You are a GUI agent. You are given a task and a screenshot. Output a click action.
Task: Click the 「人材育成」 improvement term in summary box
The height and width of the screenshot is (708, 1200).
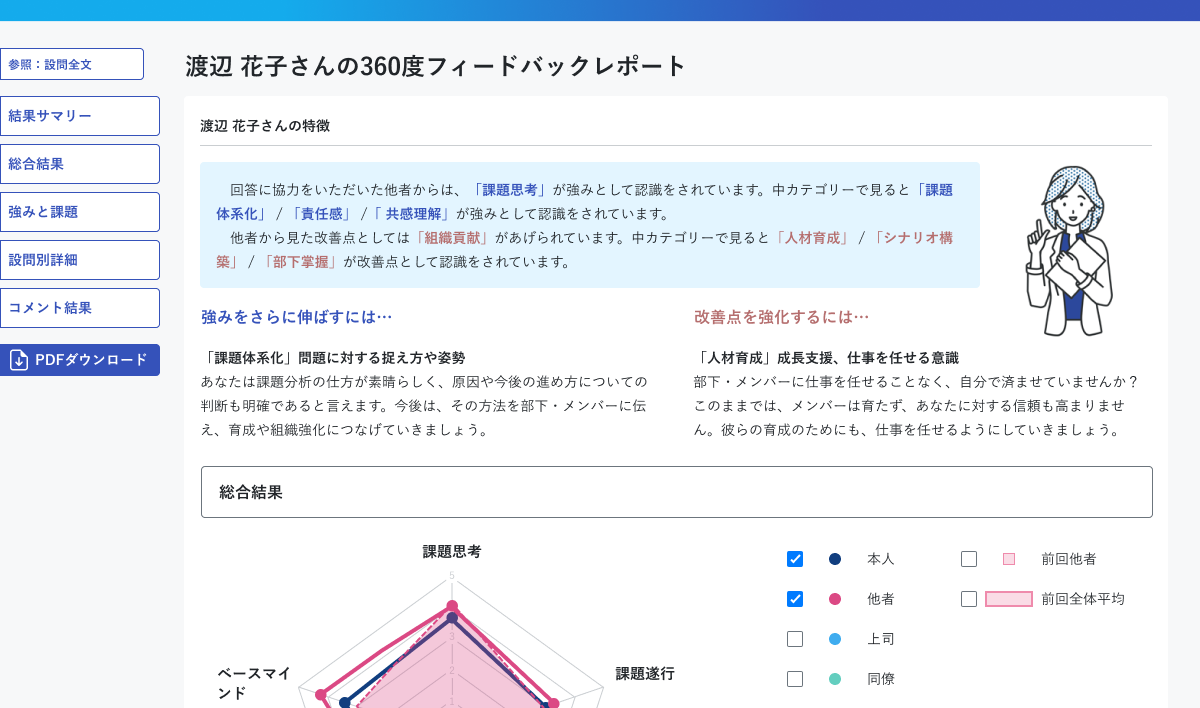811,238
